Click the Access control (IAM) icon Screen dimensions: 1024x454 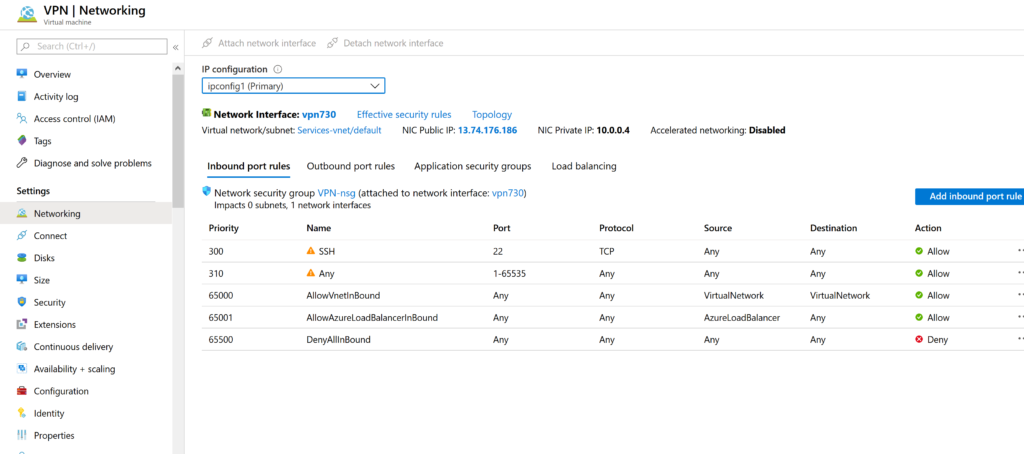22,118
